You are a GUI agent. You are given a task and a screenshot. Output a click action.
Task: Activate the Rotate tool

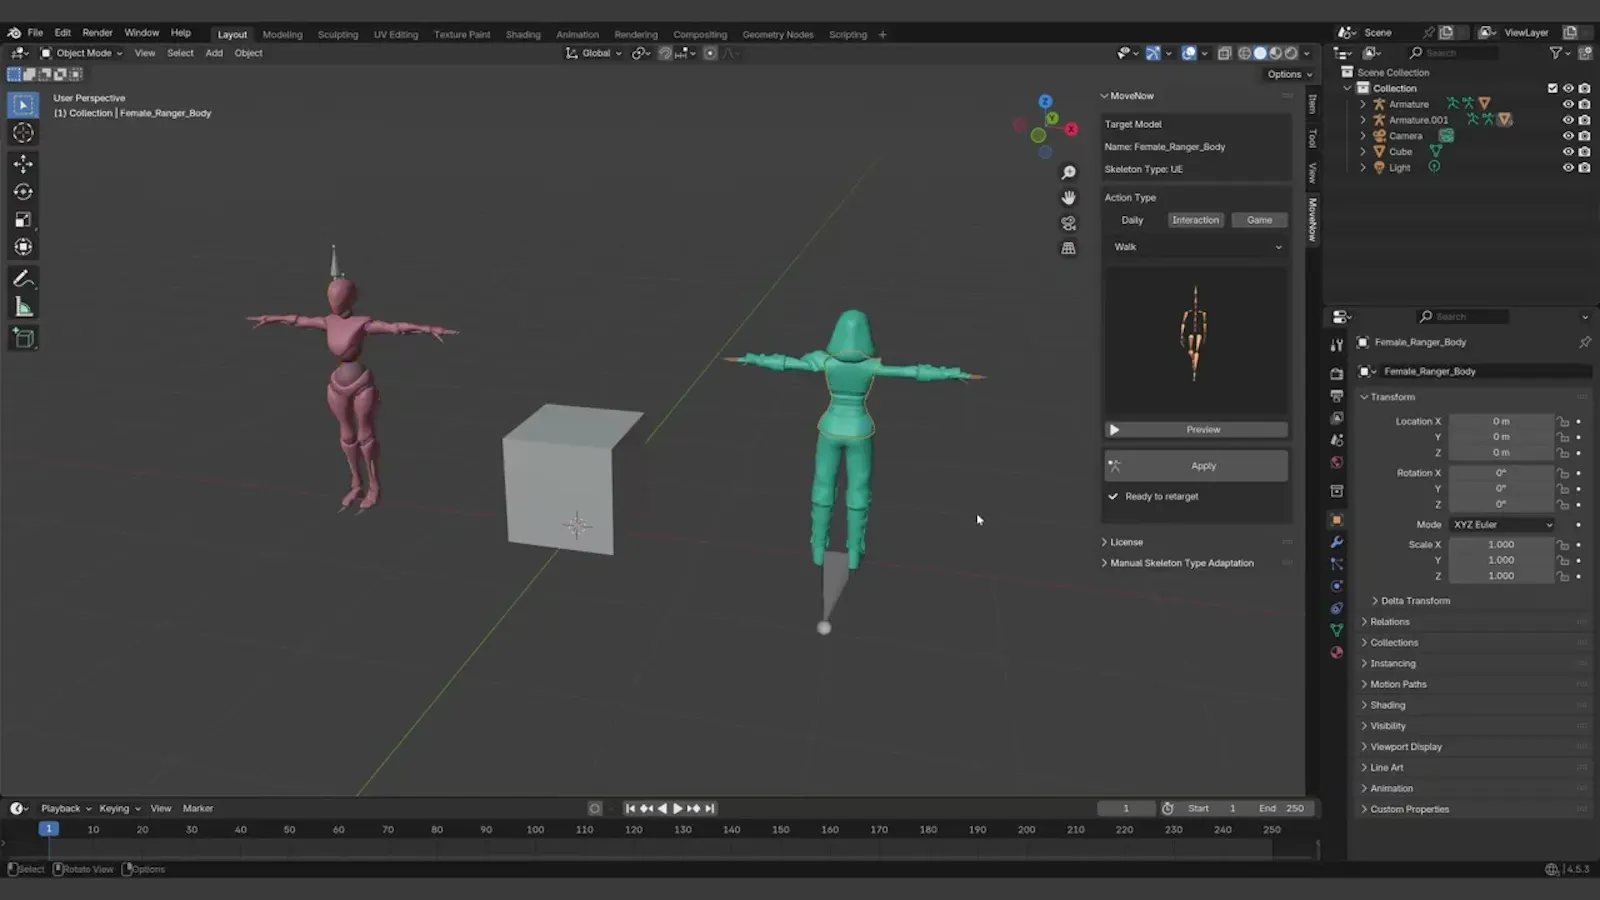tap(23, 191)
